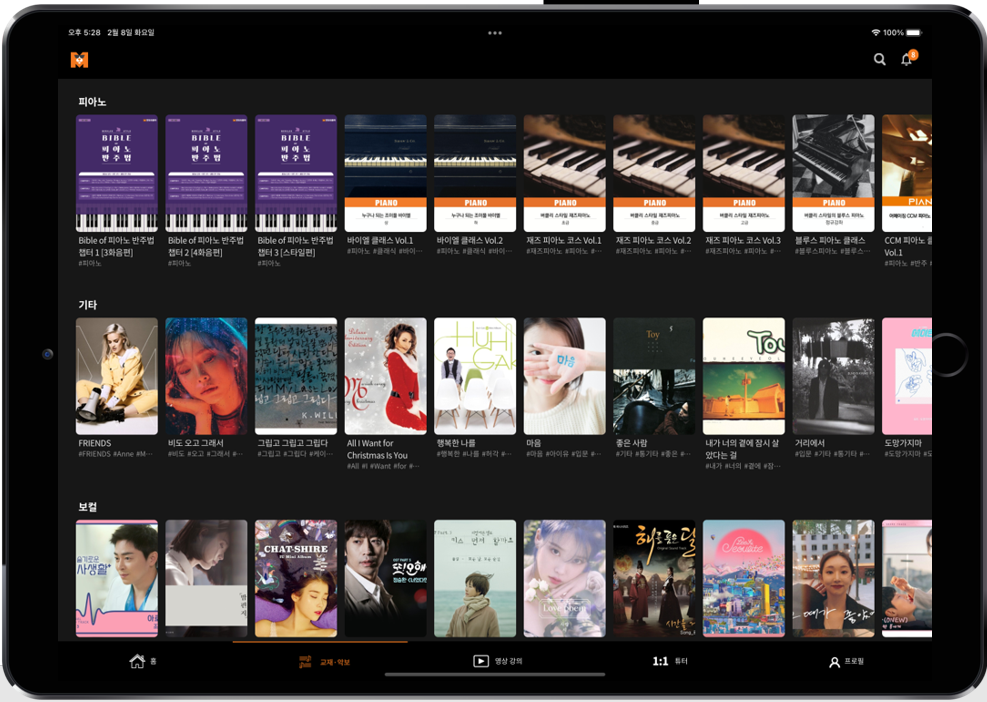Tap the battery indicator in status bar

click(x=913, y=33)
